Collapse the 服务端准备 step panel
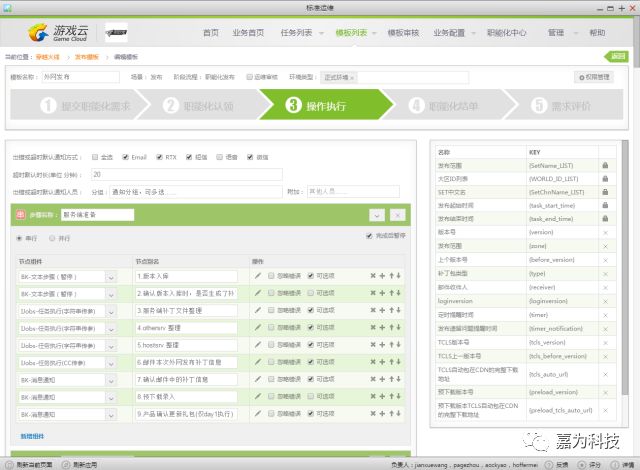640x470 pixels. 376,214
